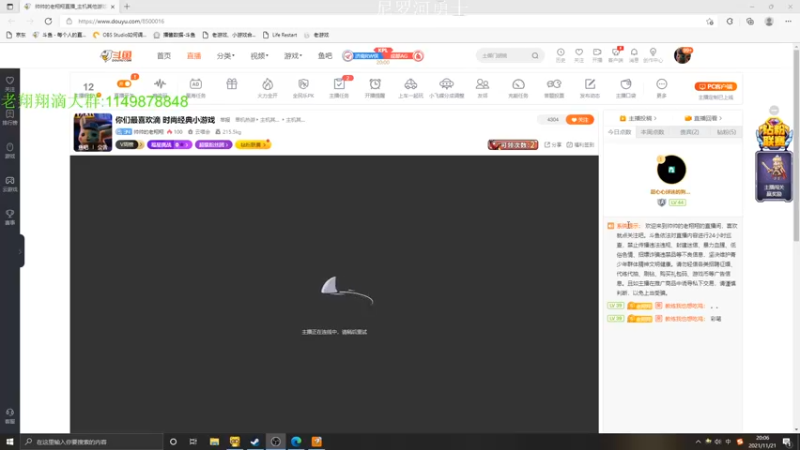The image size is (800, 450).
Task: Click the magnifier search icon
Action: (x=535, y=56)
